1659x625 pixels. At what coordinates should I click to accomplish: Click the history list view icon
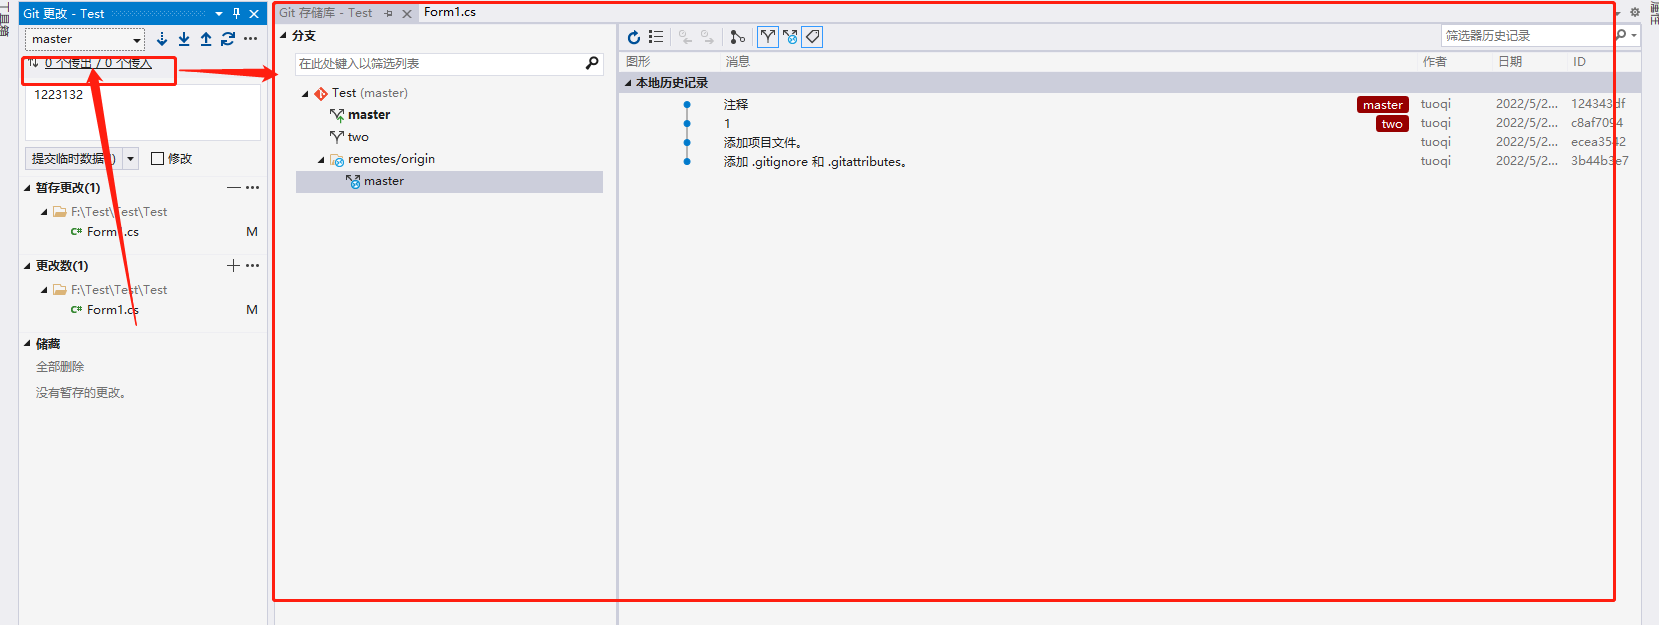coord(656,37)
